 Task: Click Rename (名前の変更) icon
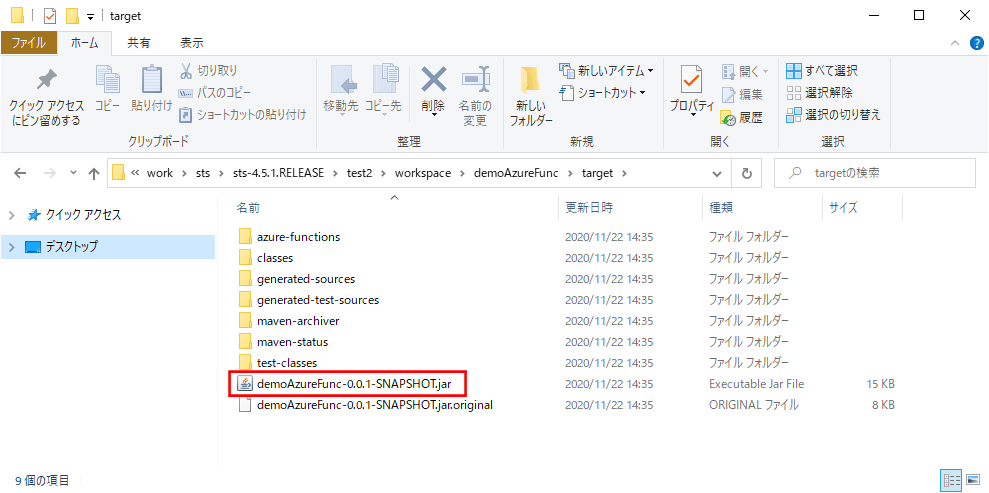coord(475,79)
